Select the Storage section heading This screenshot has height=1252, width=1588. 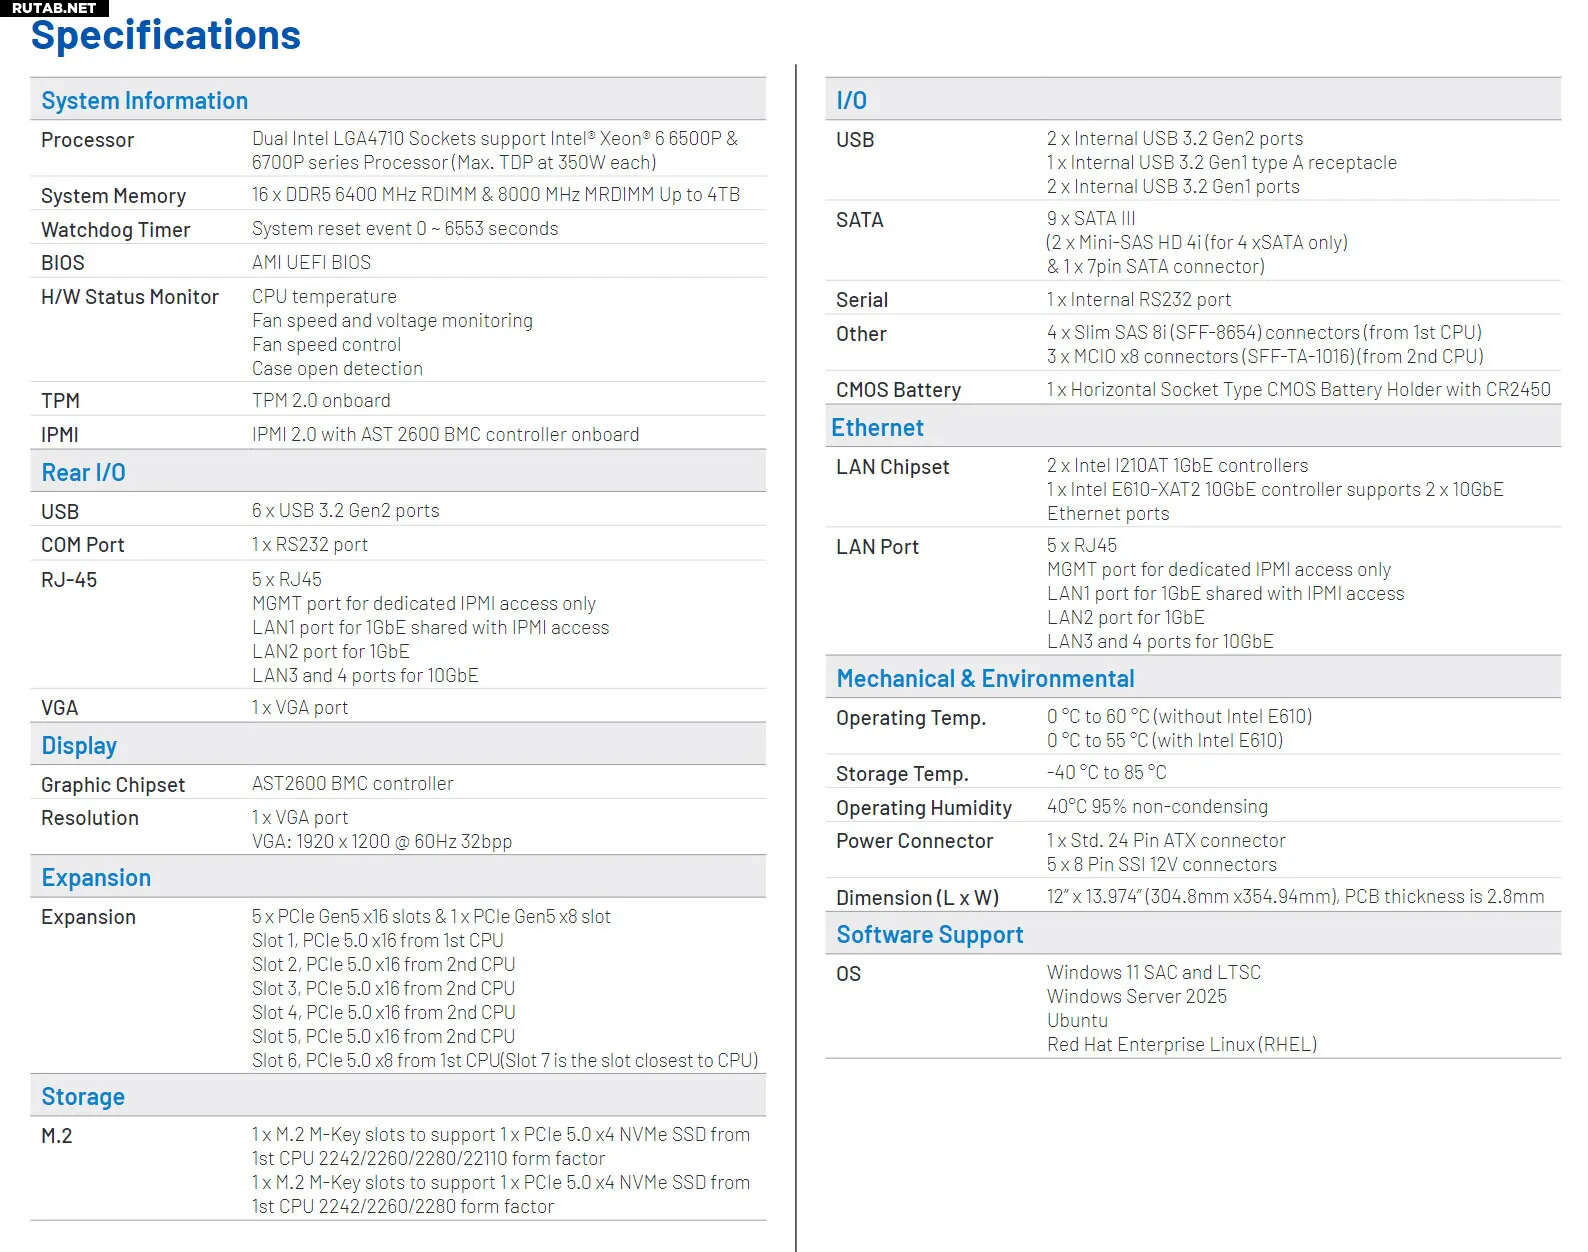coord(83,1097)
